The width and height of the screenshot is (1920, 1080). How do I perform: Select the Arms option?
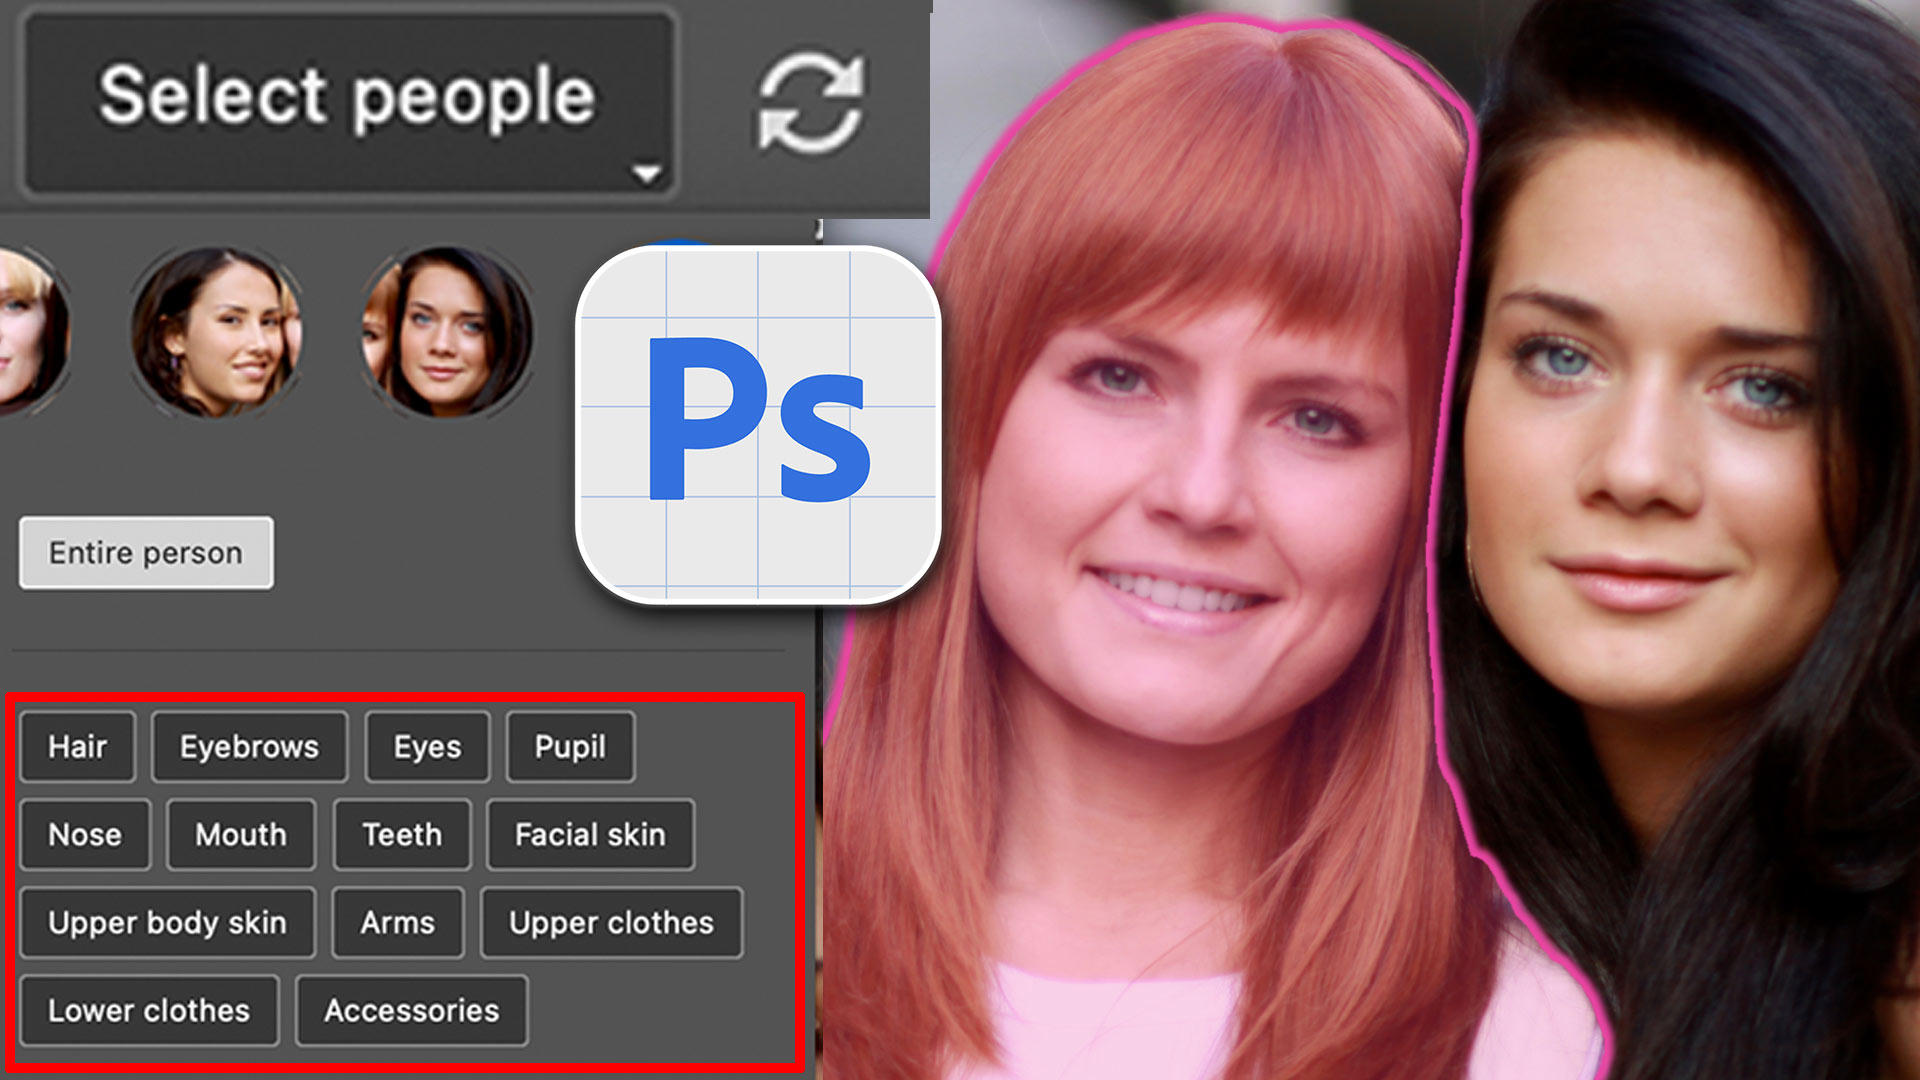(398, 923)
